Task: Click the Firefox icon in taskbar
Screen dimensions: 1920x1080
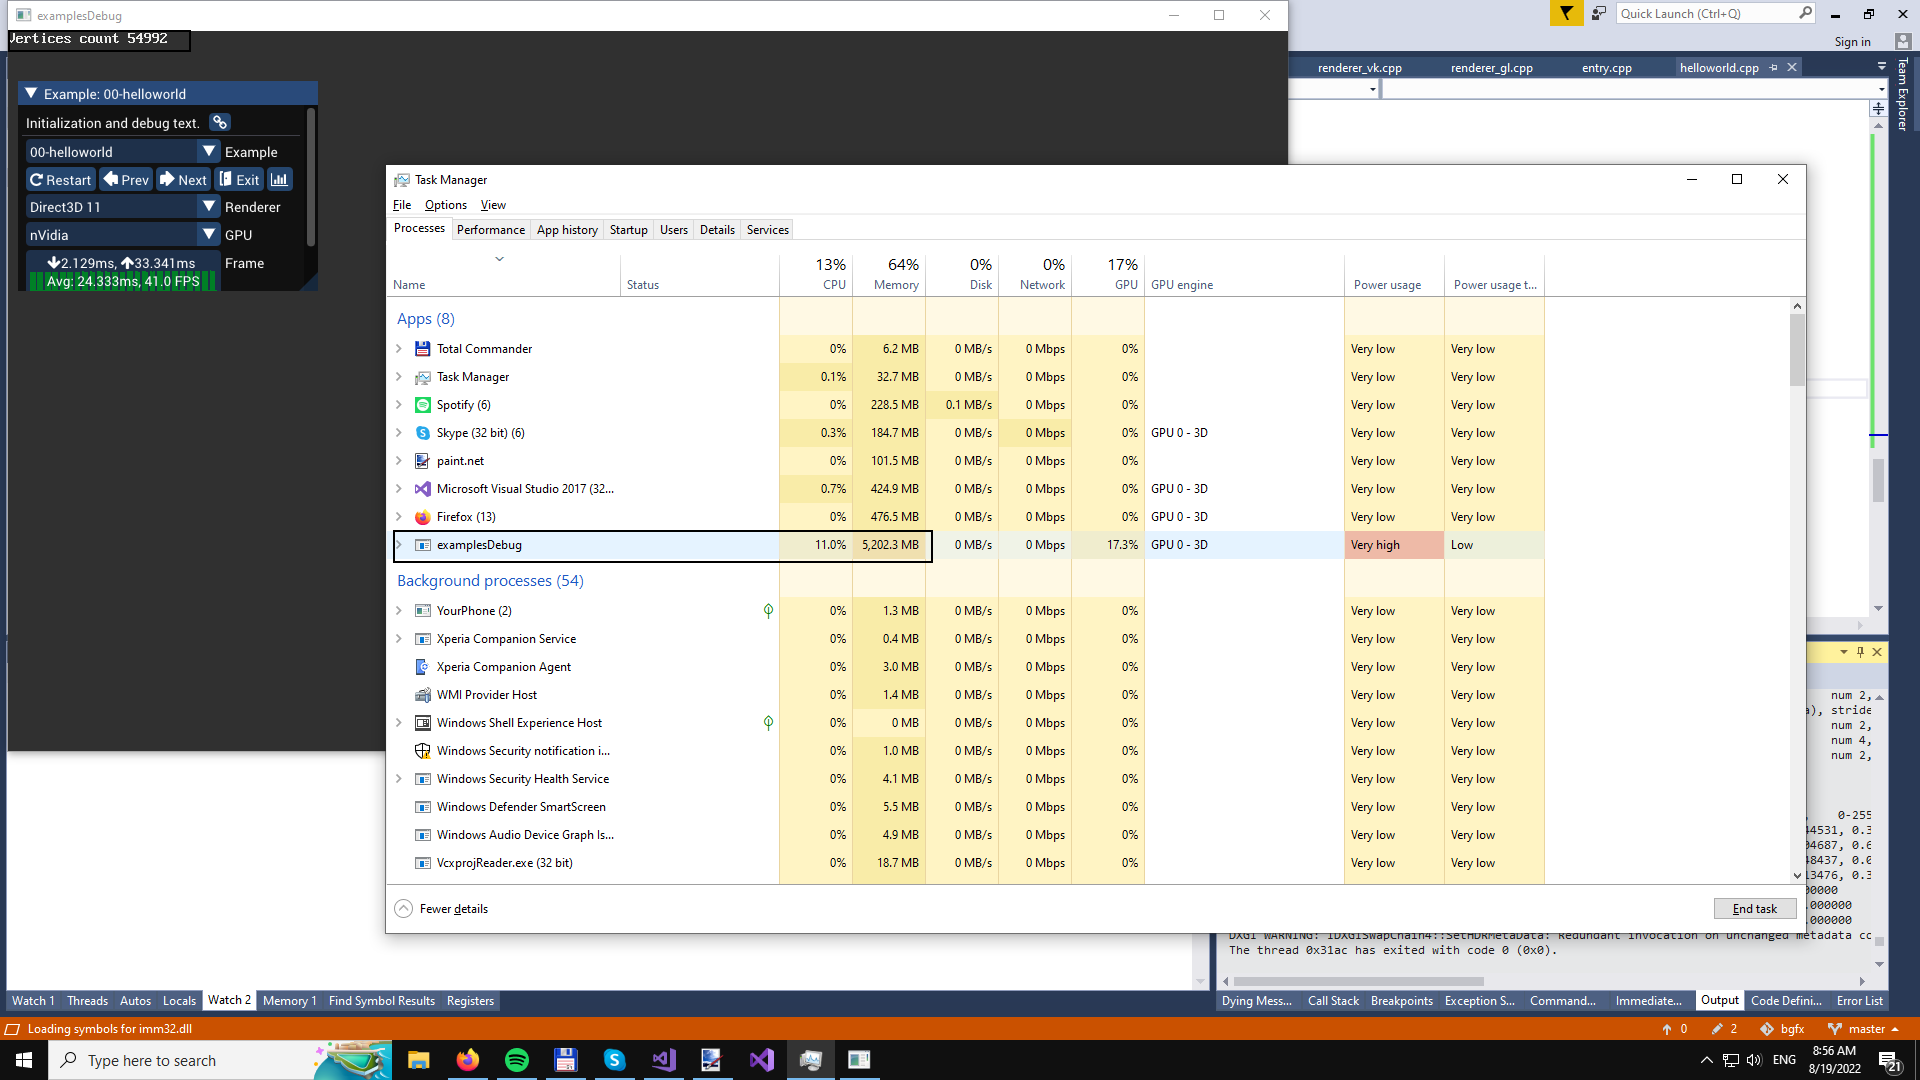Action: pos(467,1060)
